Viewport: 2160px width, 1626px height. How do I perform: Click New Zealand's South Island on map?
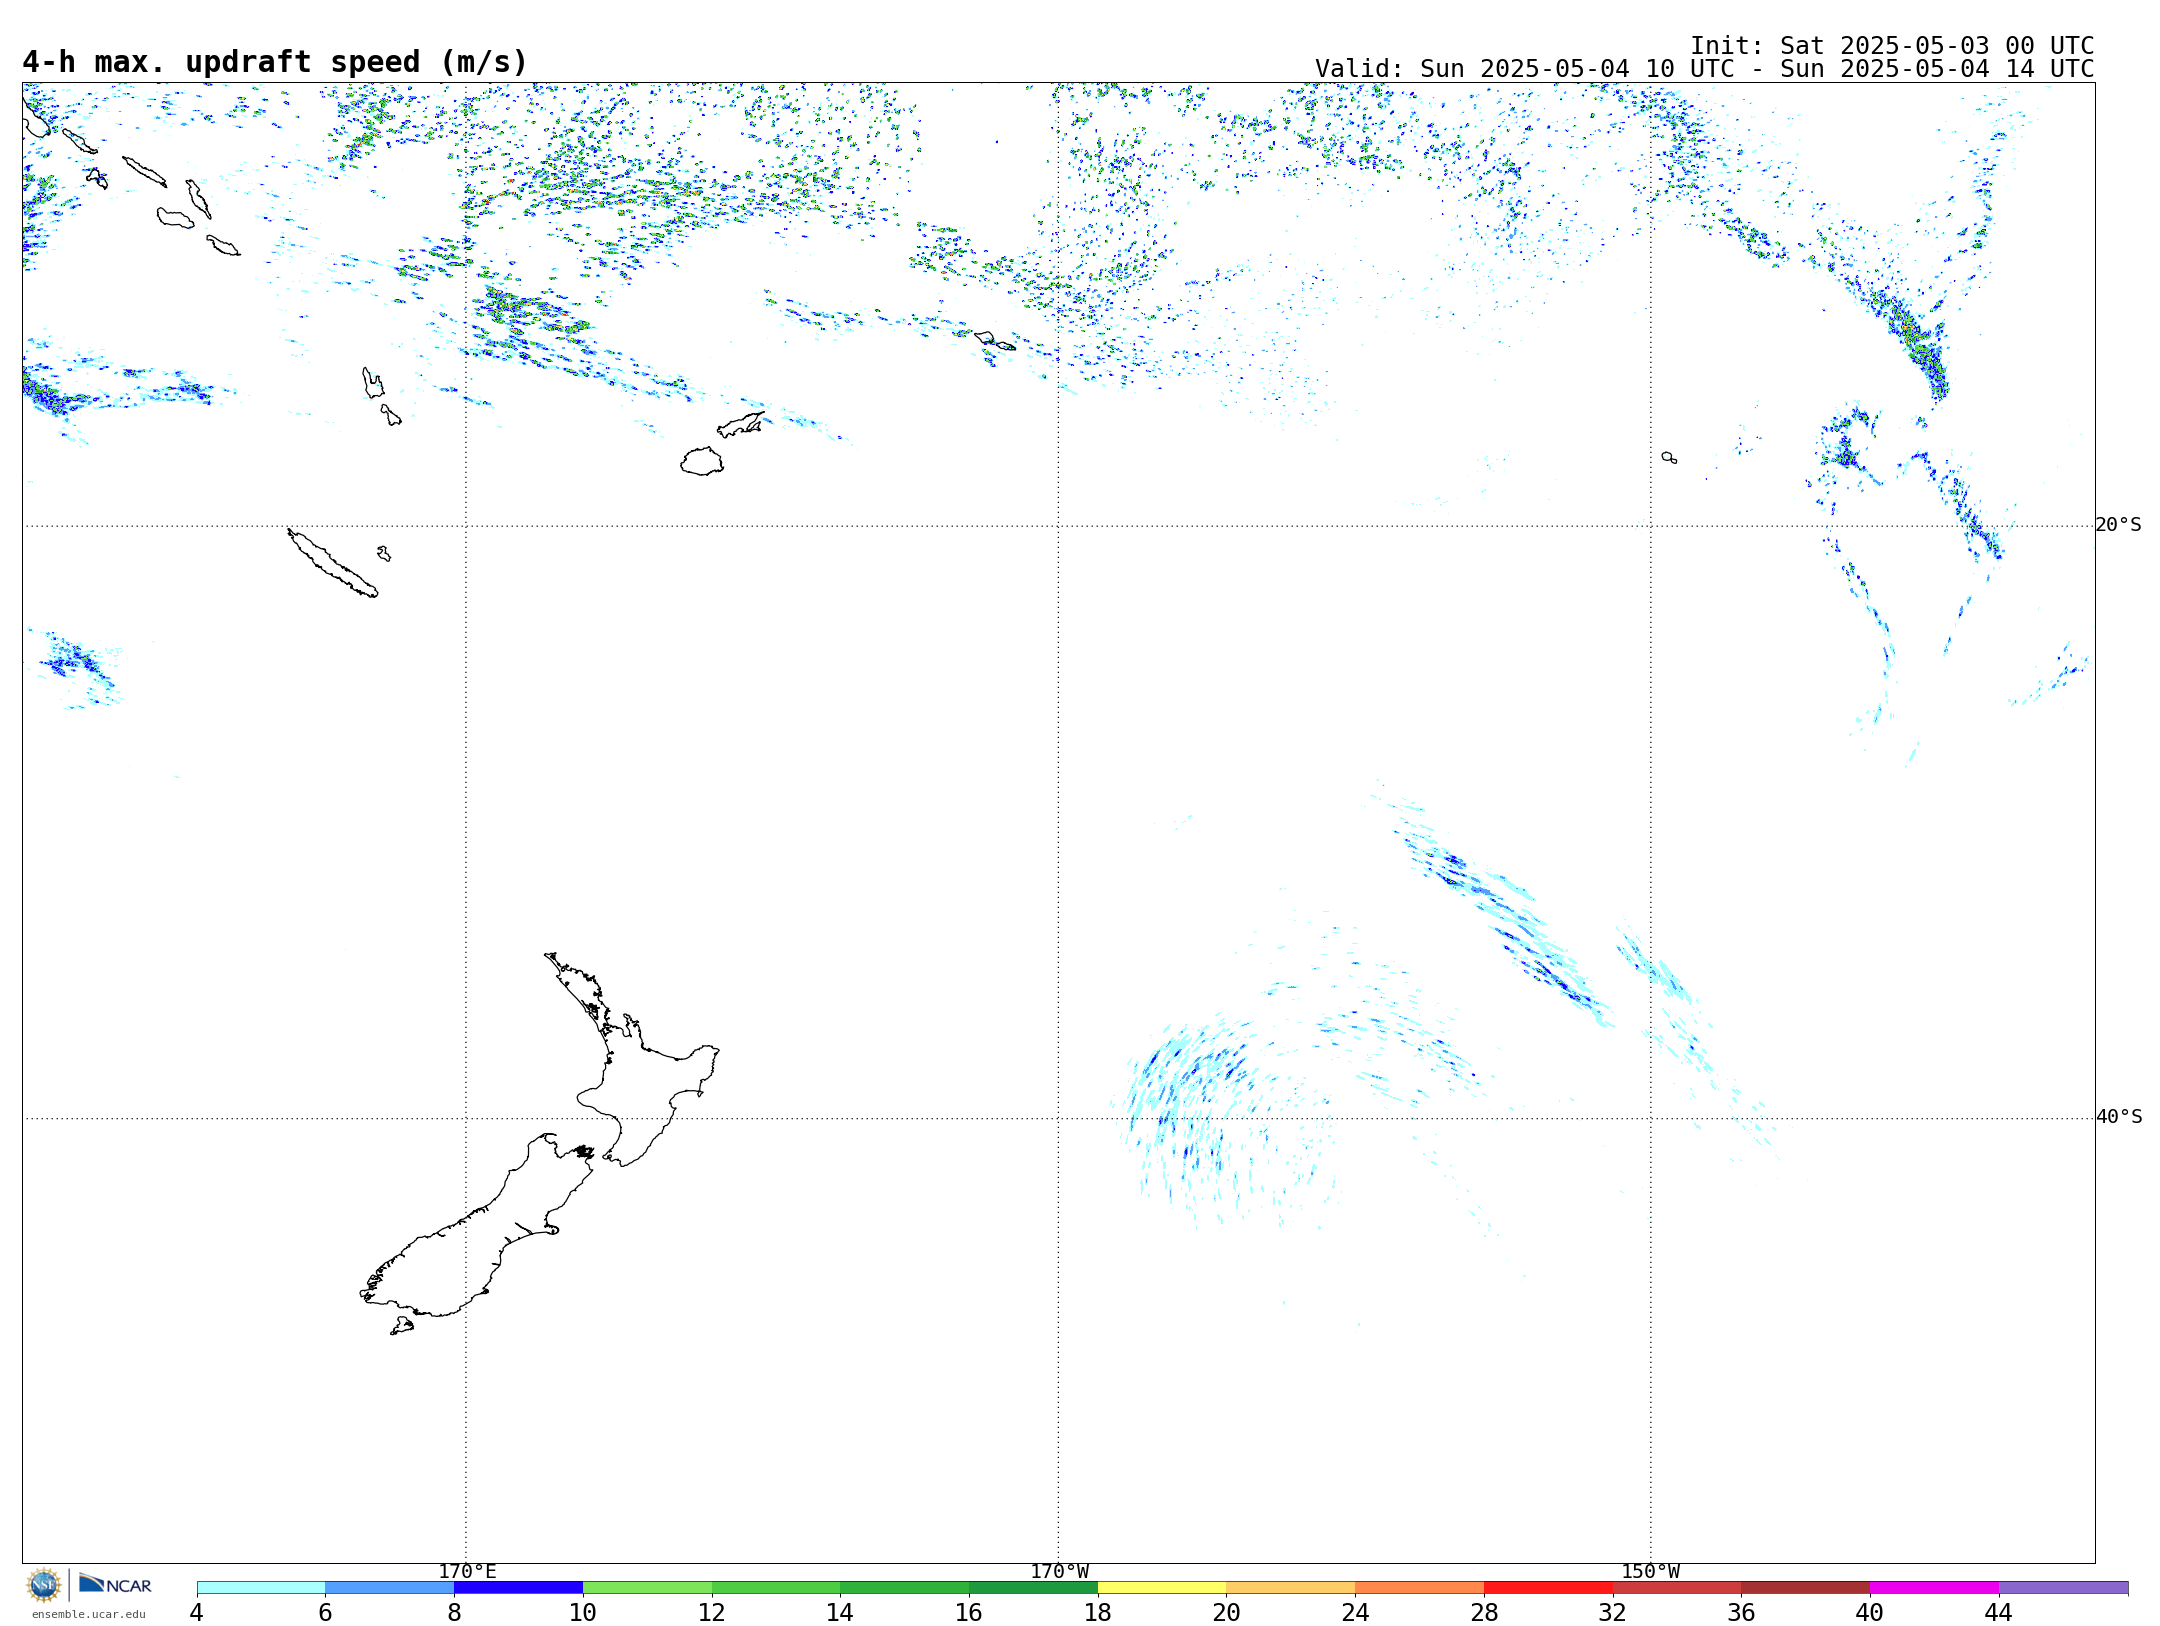click(470, 1240)
